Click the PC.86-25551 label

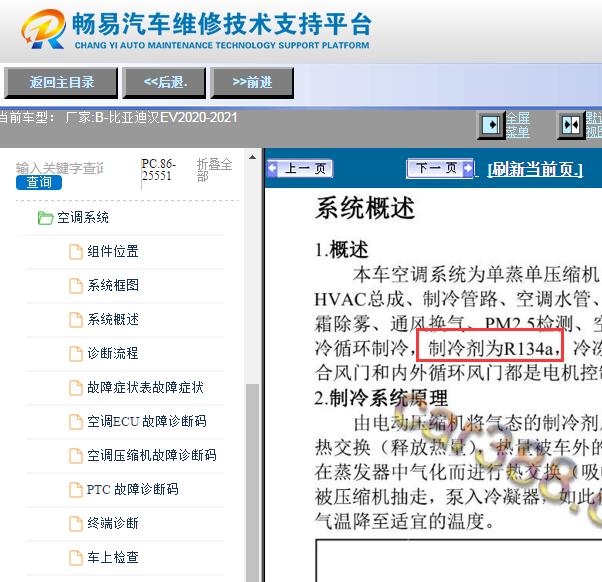click(159, 170)
